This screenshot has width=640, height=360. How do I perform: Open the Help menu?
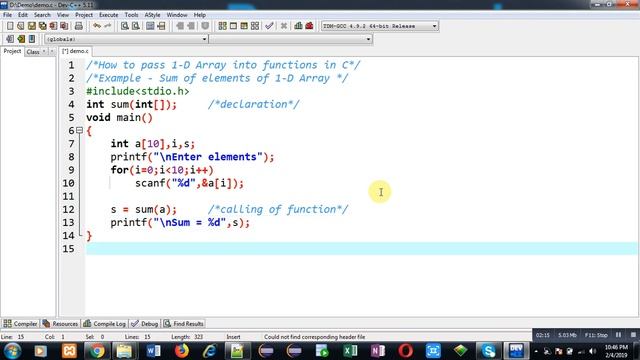(200, 15)
